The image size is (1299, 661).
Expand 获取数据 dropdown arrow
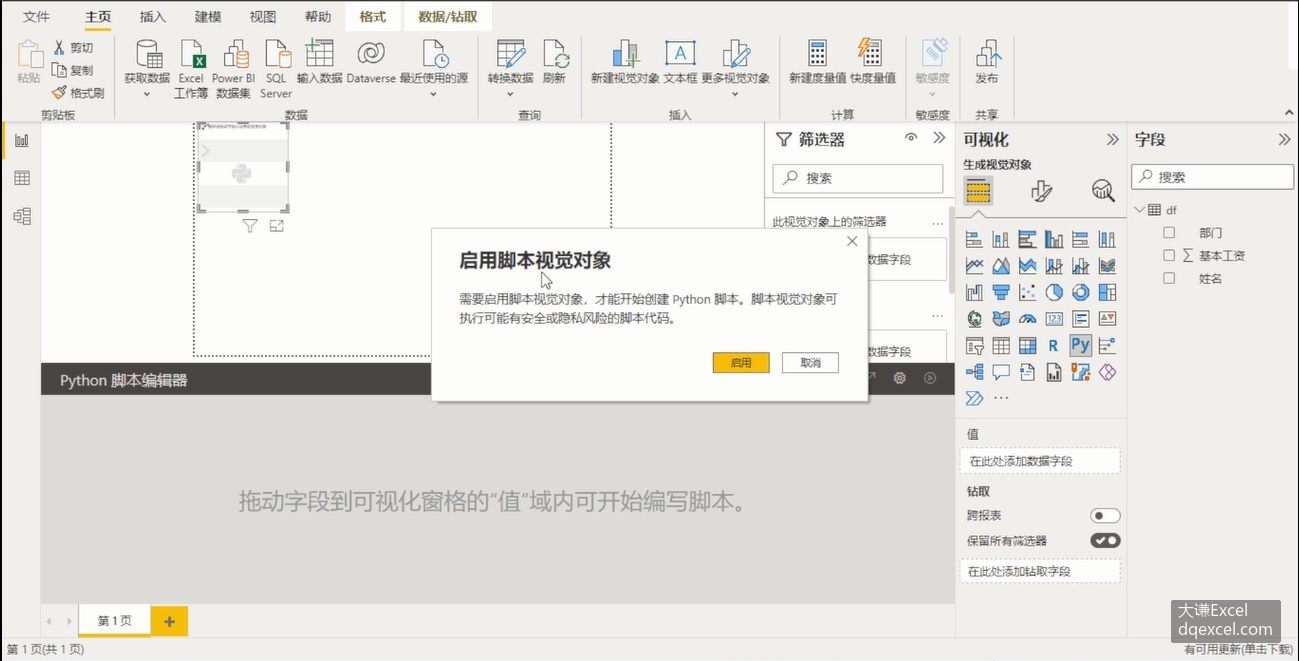pos(147,95)
